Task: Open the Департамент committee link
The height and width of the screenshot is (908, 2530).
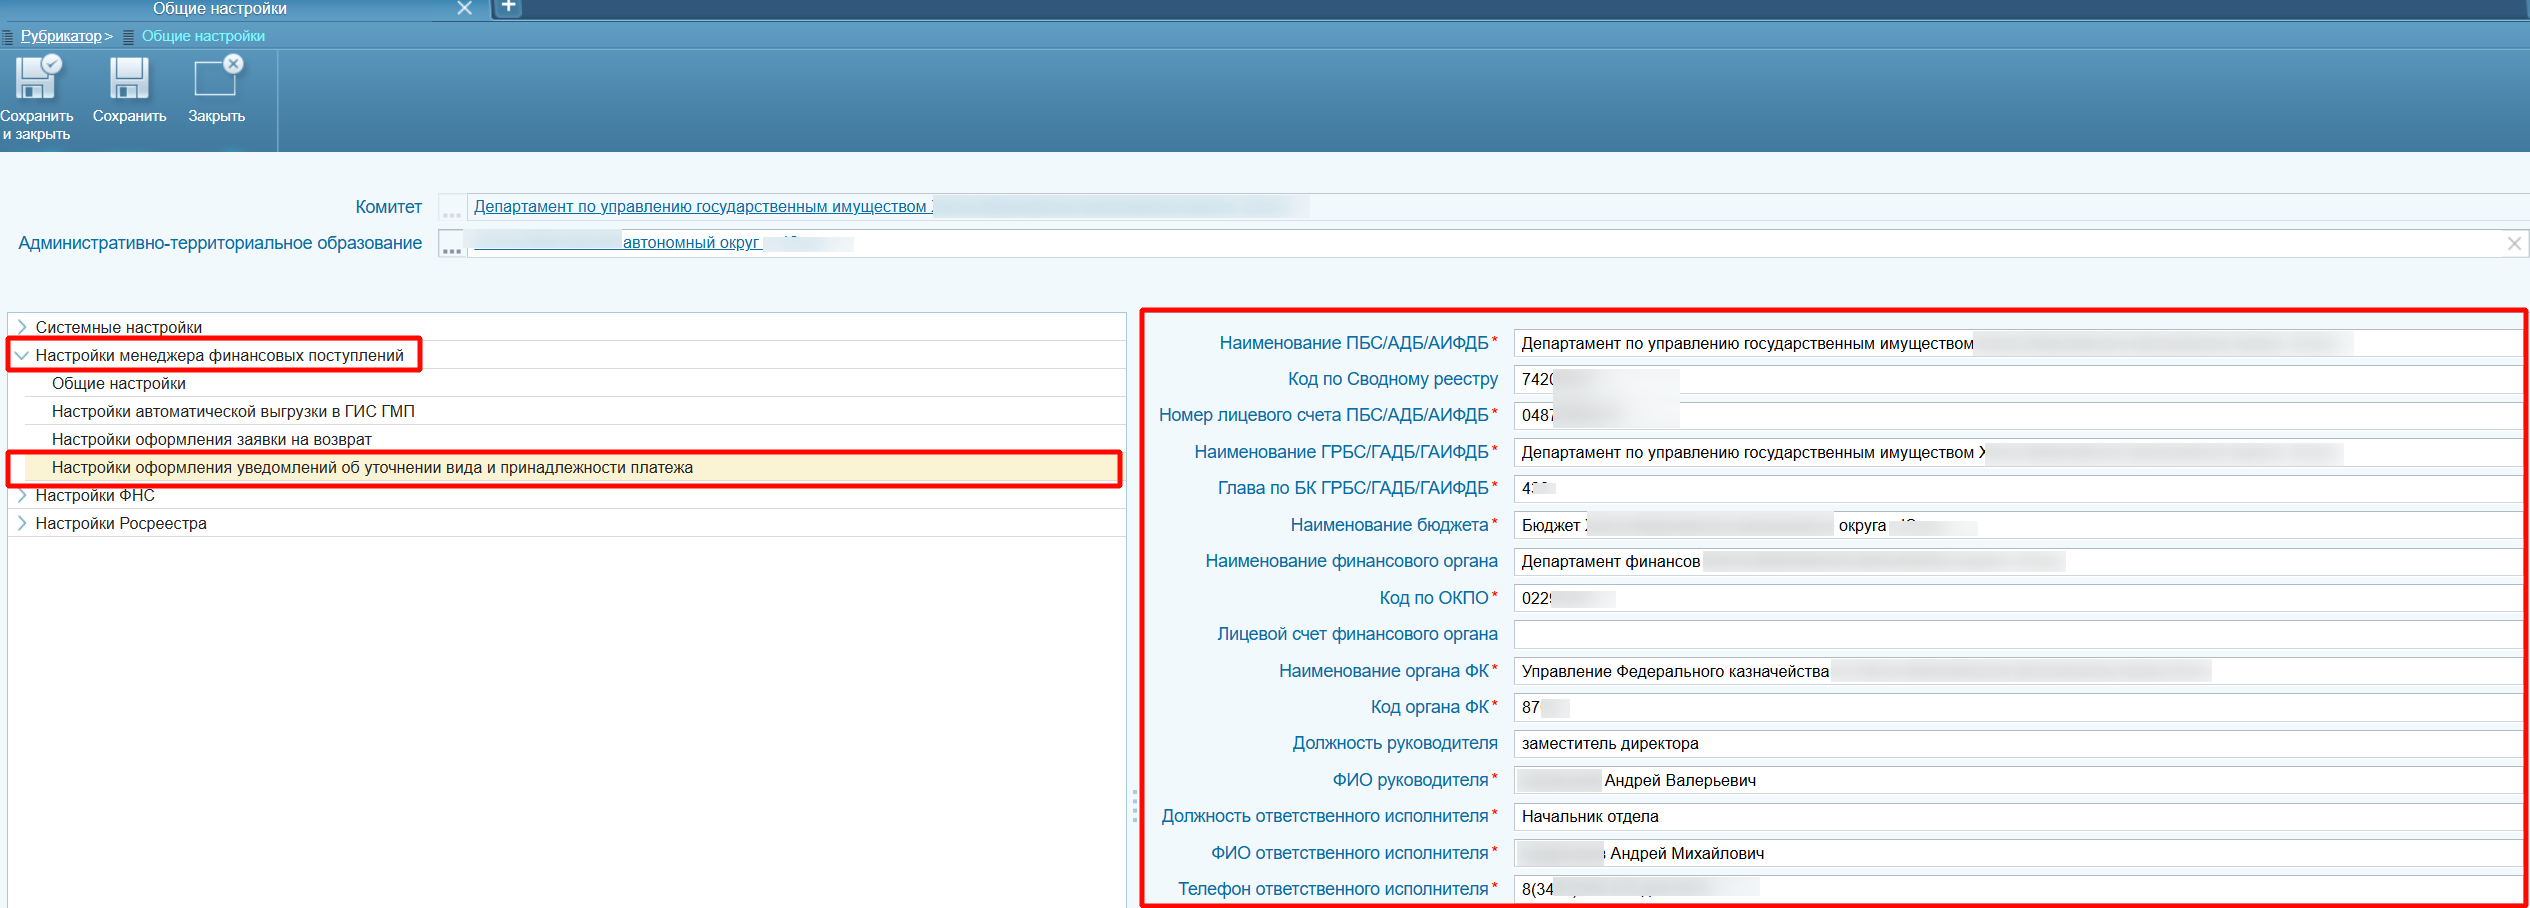Action: tap(702, 207)
